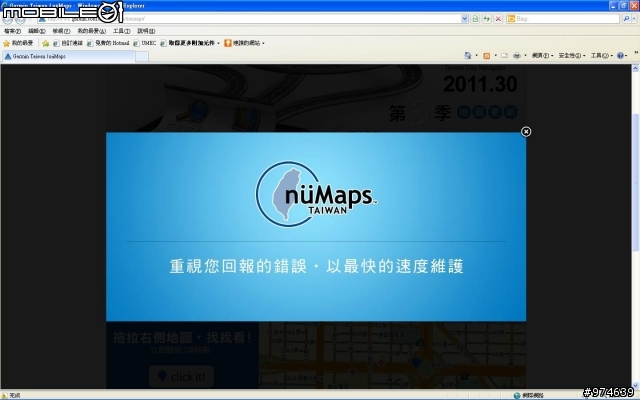Expand the address bar history dropdown

pyautogui.click(x=464, y=19)
